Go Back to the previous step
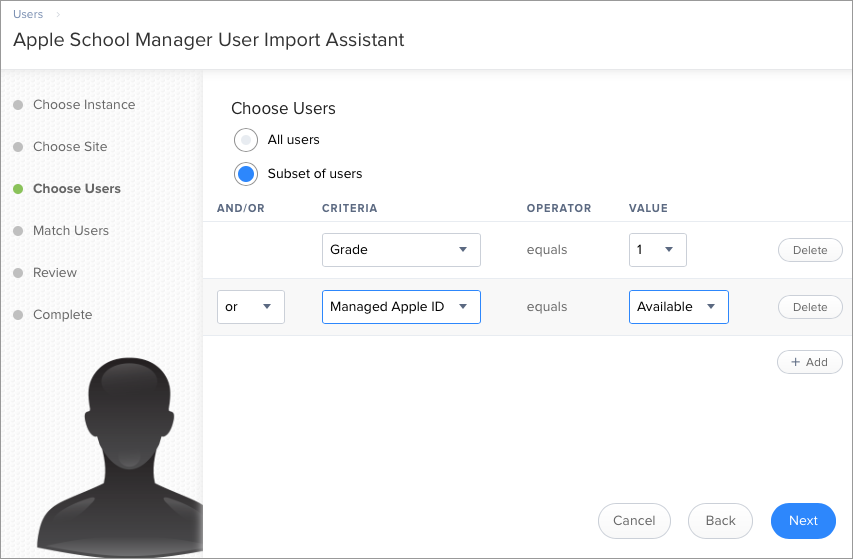Viewport: 853px width, 559px height. [720, 521]
